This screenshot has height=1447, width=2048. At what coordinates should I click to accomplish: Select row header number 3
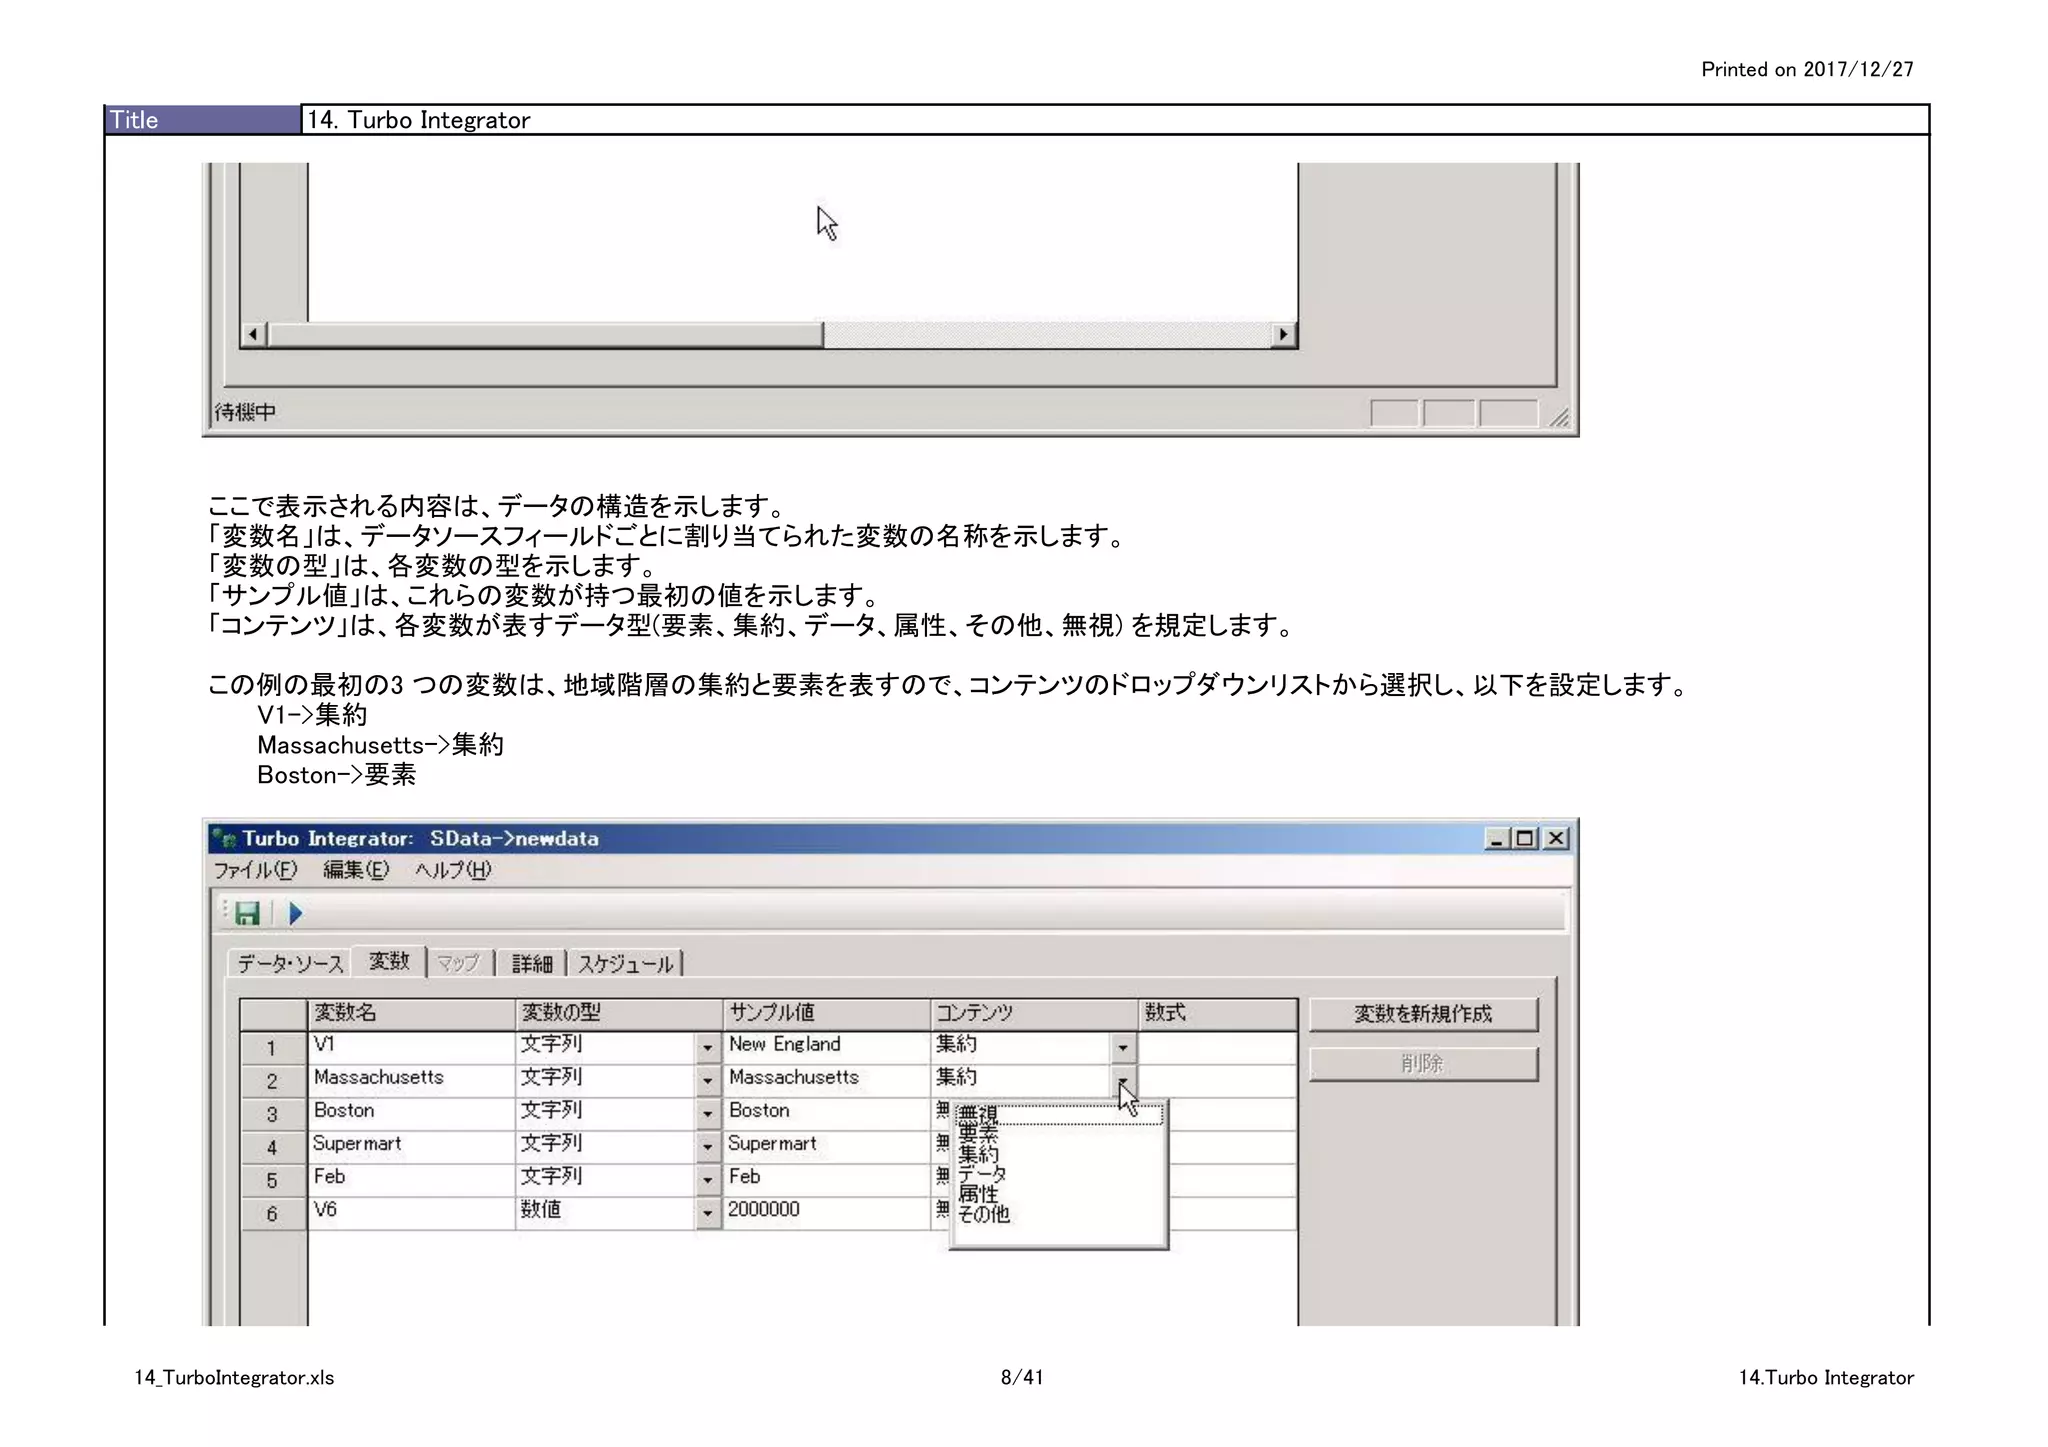pos(272,1114)
